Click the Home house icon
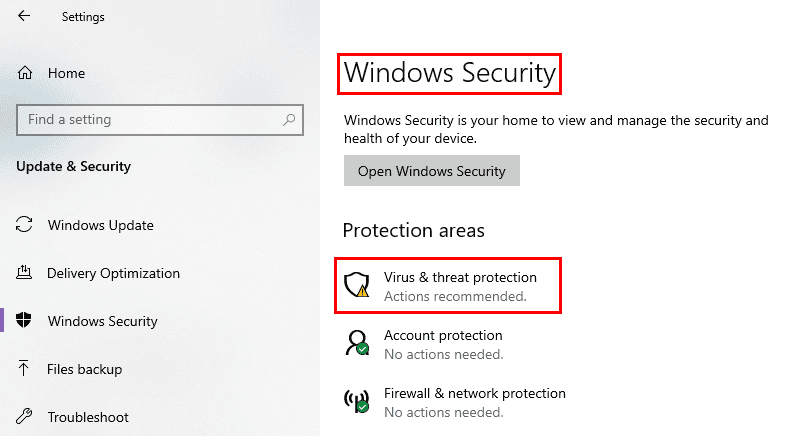 [x=25, y=73]
